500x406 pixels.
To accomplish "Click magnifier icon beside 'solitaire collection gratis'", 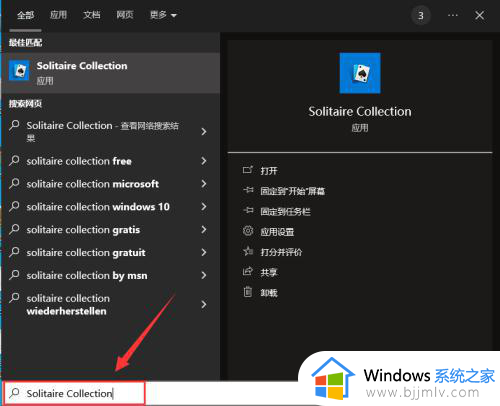I will pos(14,229).
